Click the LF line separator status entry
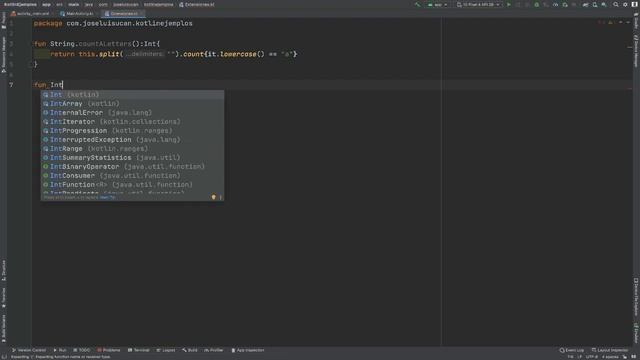The height and width of the screenshot is (360, 640). point(580,357)
